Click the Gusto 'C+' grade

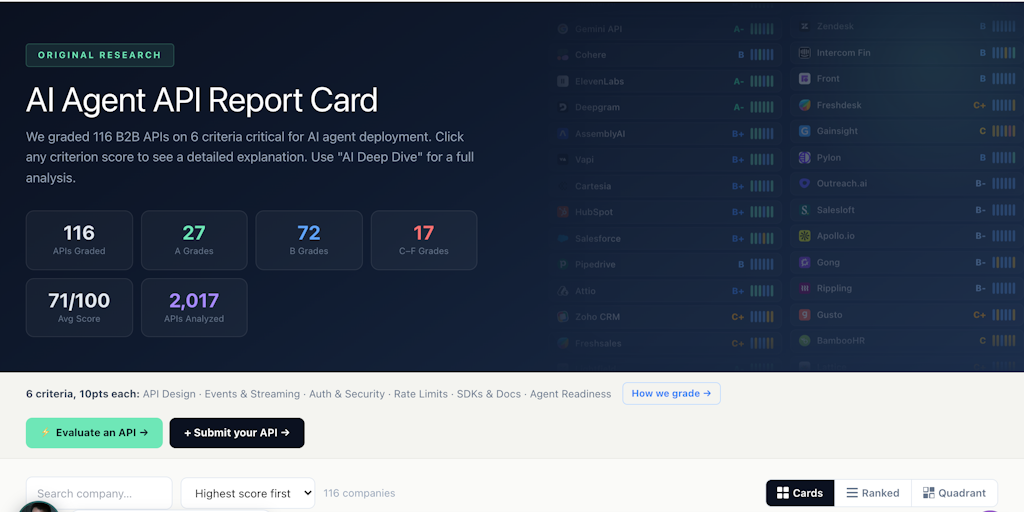(x=979, y=314)
